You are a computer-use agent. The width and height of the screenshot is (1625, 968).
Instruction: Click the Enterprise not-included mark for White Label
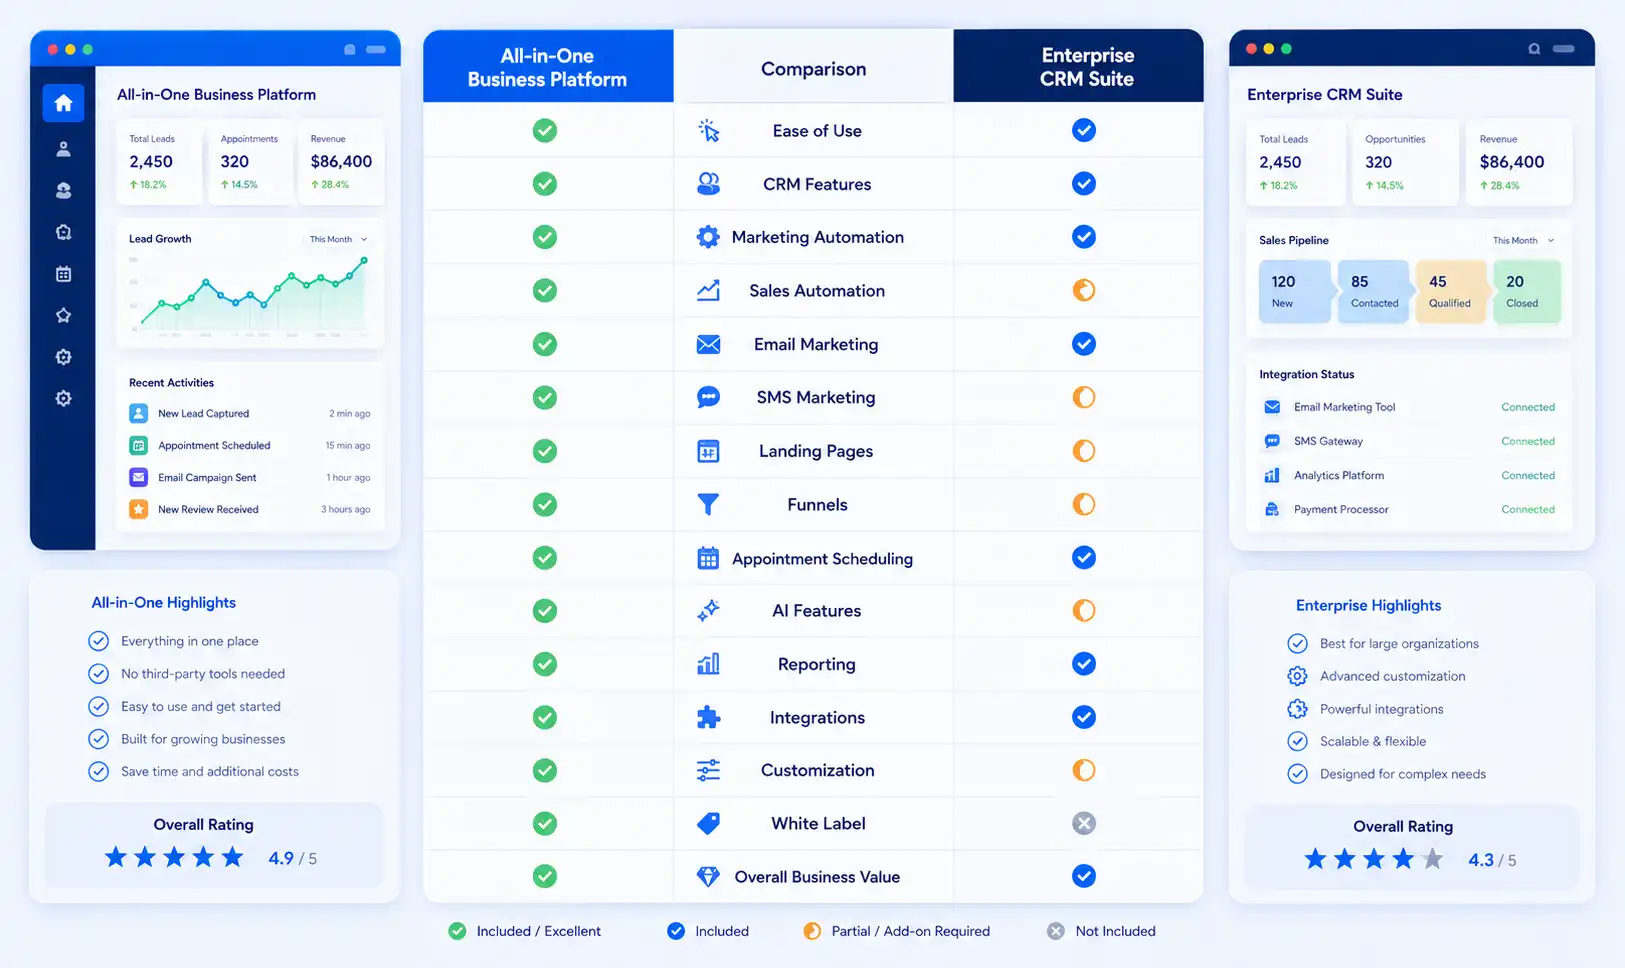(x=1084, y=823)
